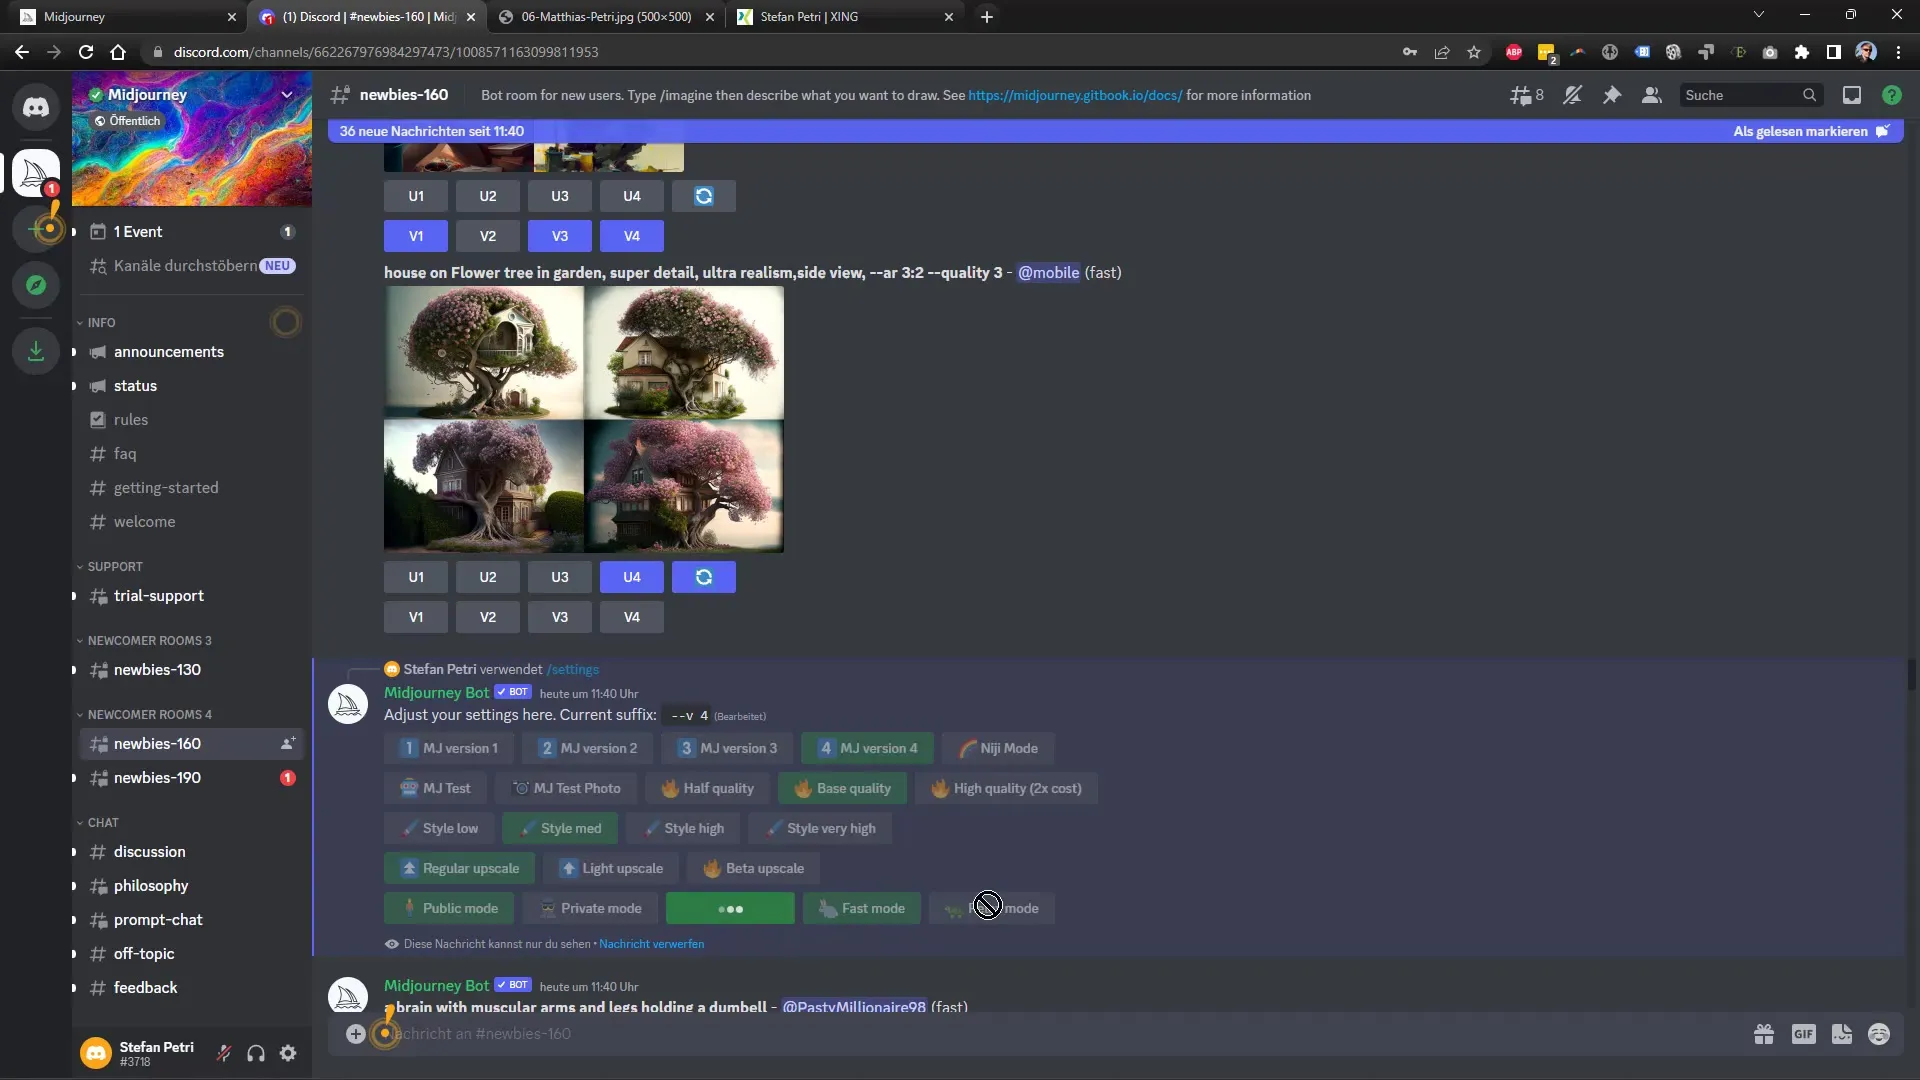Click upscale U4 button
The width and height of the screenshot is (1920, 1080).
click(x=632, y=576)
